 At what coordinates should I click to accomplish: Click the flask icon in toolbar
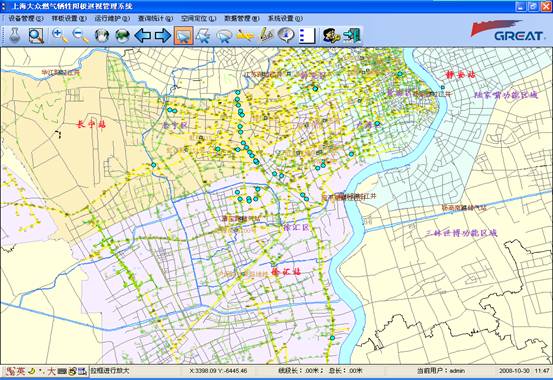[x=14, y=35]
